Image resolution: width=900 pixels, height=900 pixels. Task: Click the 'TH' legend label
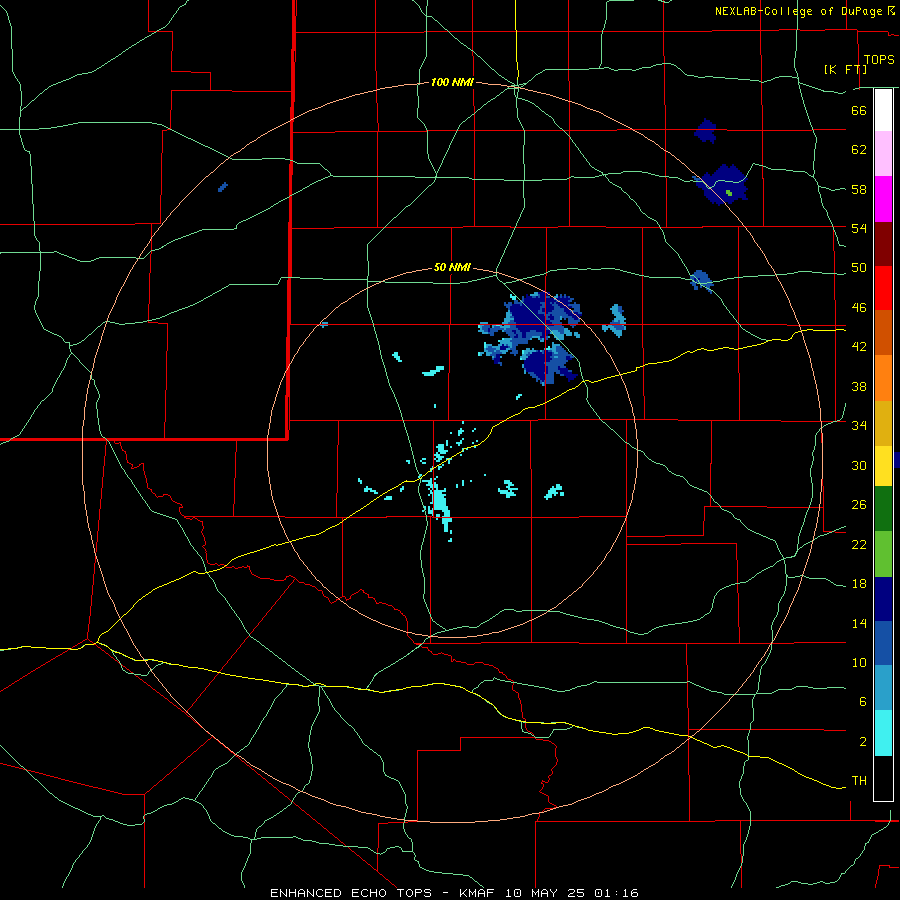click(x=859, y=781)
